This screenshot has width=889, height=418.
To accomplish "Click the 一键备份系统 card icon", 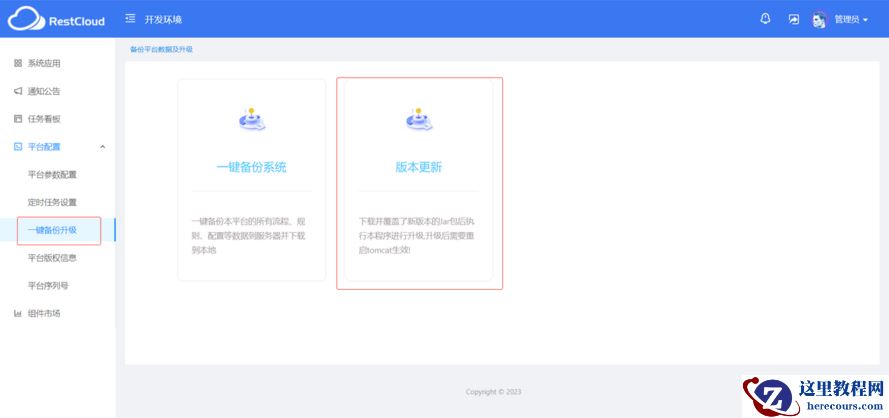I will tap(252, 120).
